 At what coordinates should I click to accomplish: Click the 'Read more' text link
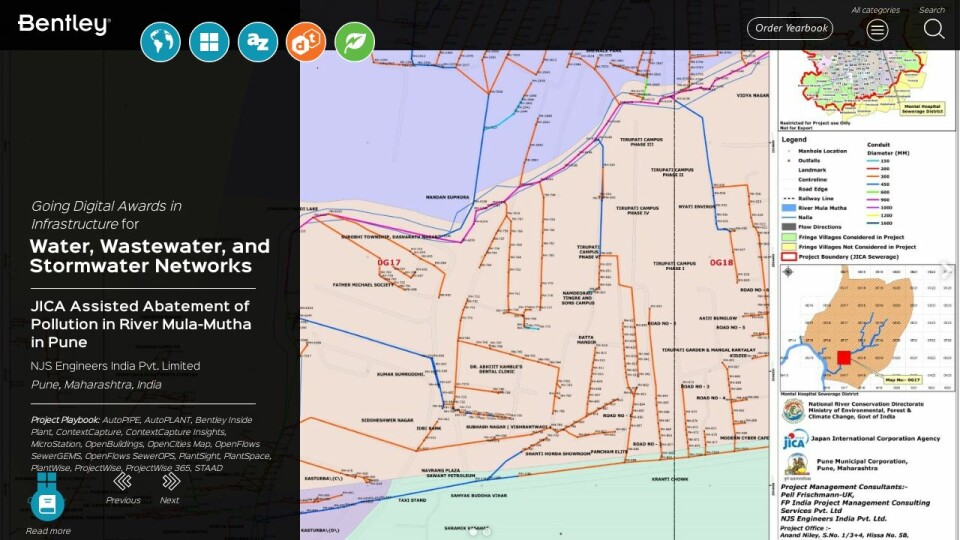click(x=48, y=531)
